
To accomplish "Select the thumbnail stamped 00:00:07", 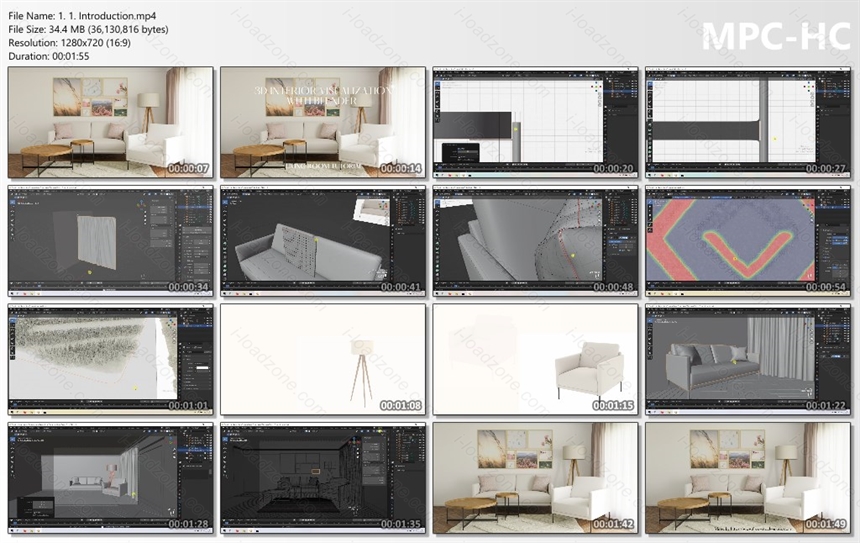I will point(110,122).
